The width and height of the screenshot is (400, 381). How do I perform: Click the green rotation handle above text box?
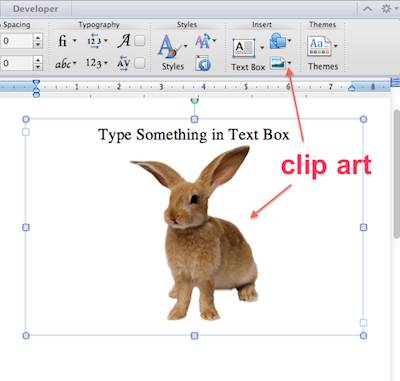click(194, 100)
